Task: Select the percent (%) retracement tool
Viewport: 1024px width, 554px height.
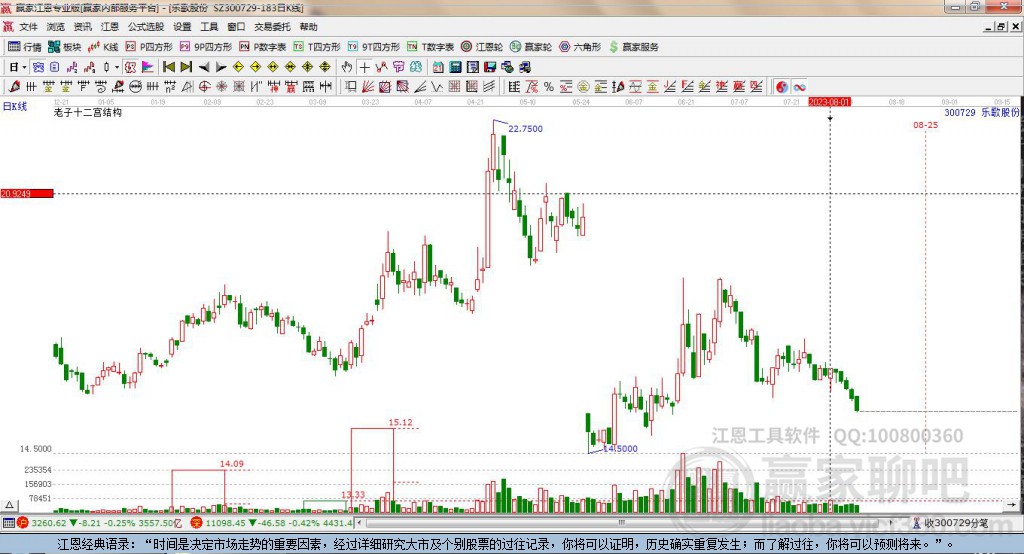Action: tap(549, 86)
